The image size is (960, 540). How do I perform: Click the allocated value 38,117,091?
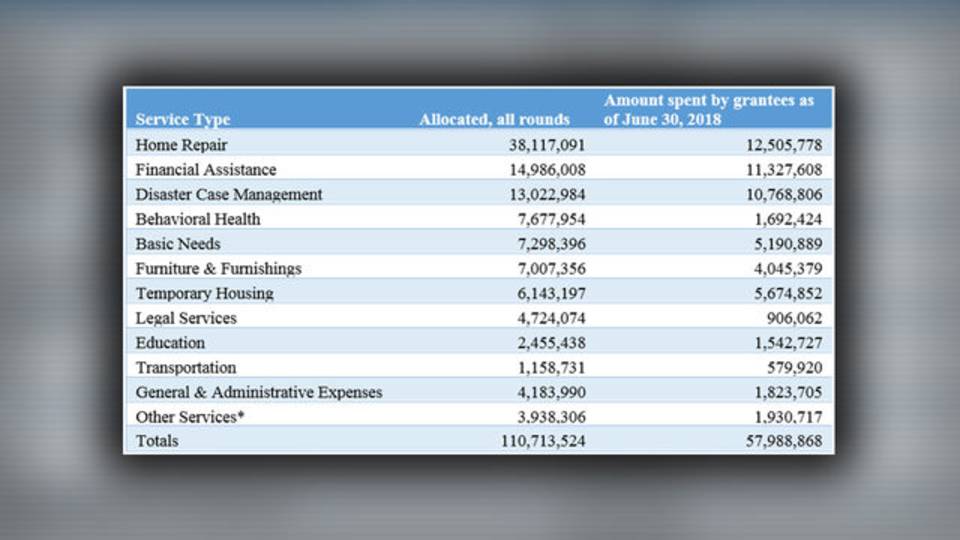point(547,145)
